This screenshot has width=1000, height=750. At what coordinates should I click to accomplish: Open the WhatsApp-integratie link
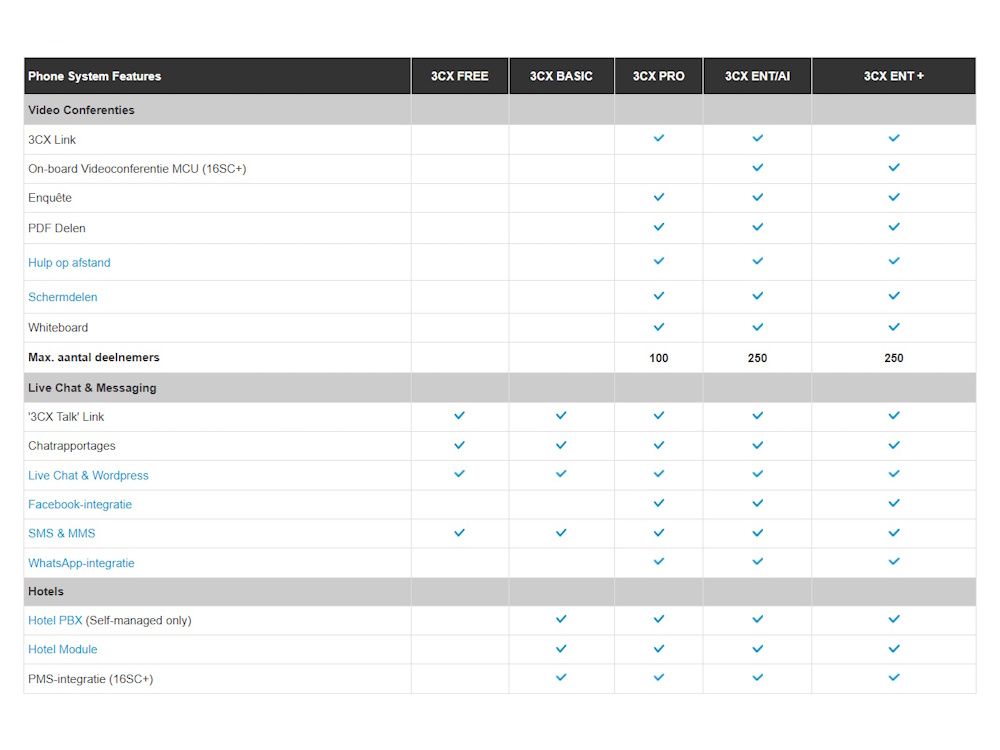81,563
